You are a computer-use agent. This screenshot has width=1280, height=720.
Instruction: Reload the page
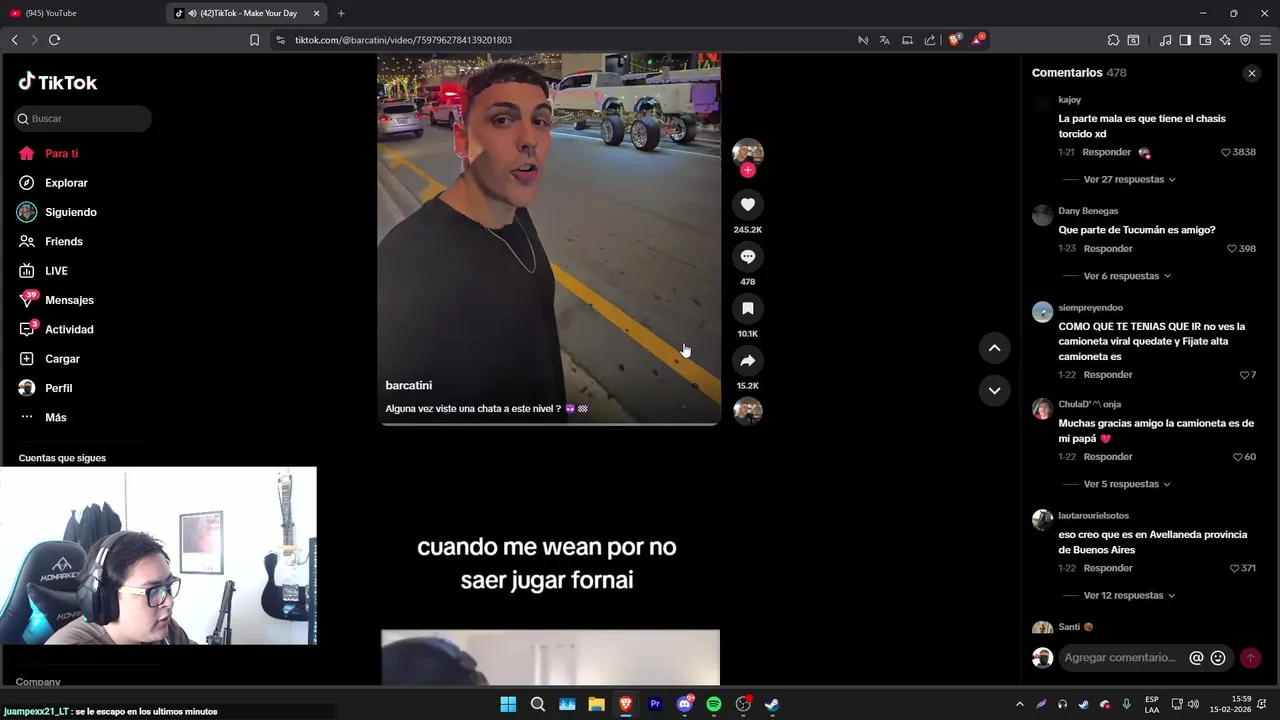pos(54,40)
